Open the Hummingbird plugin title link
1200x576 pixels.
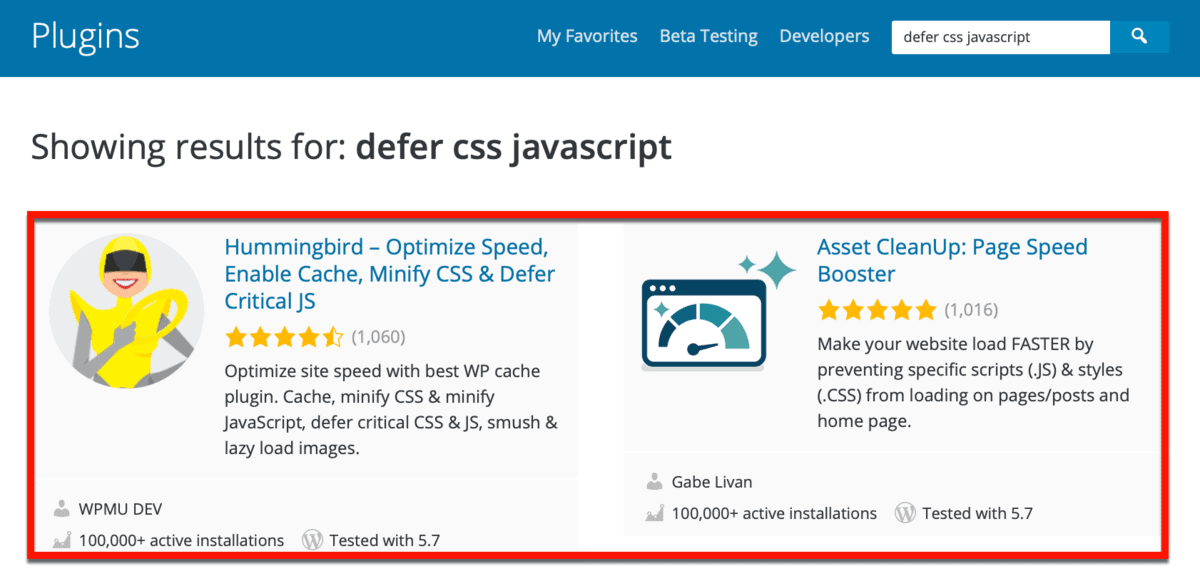(389, 273)
